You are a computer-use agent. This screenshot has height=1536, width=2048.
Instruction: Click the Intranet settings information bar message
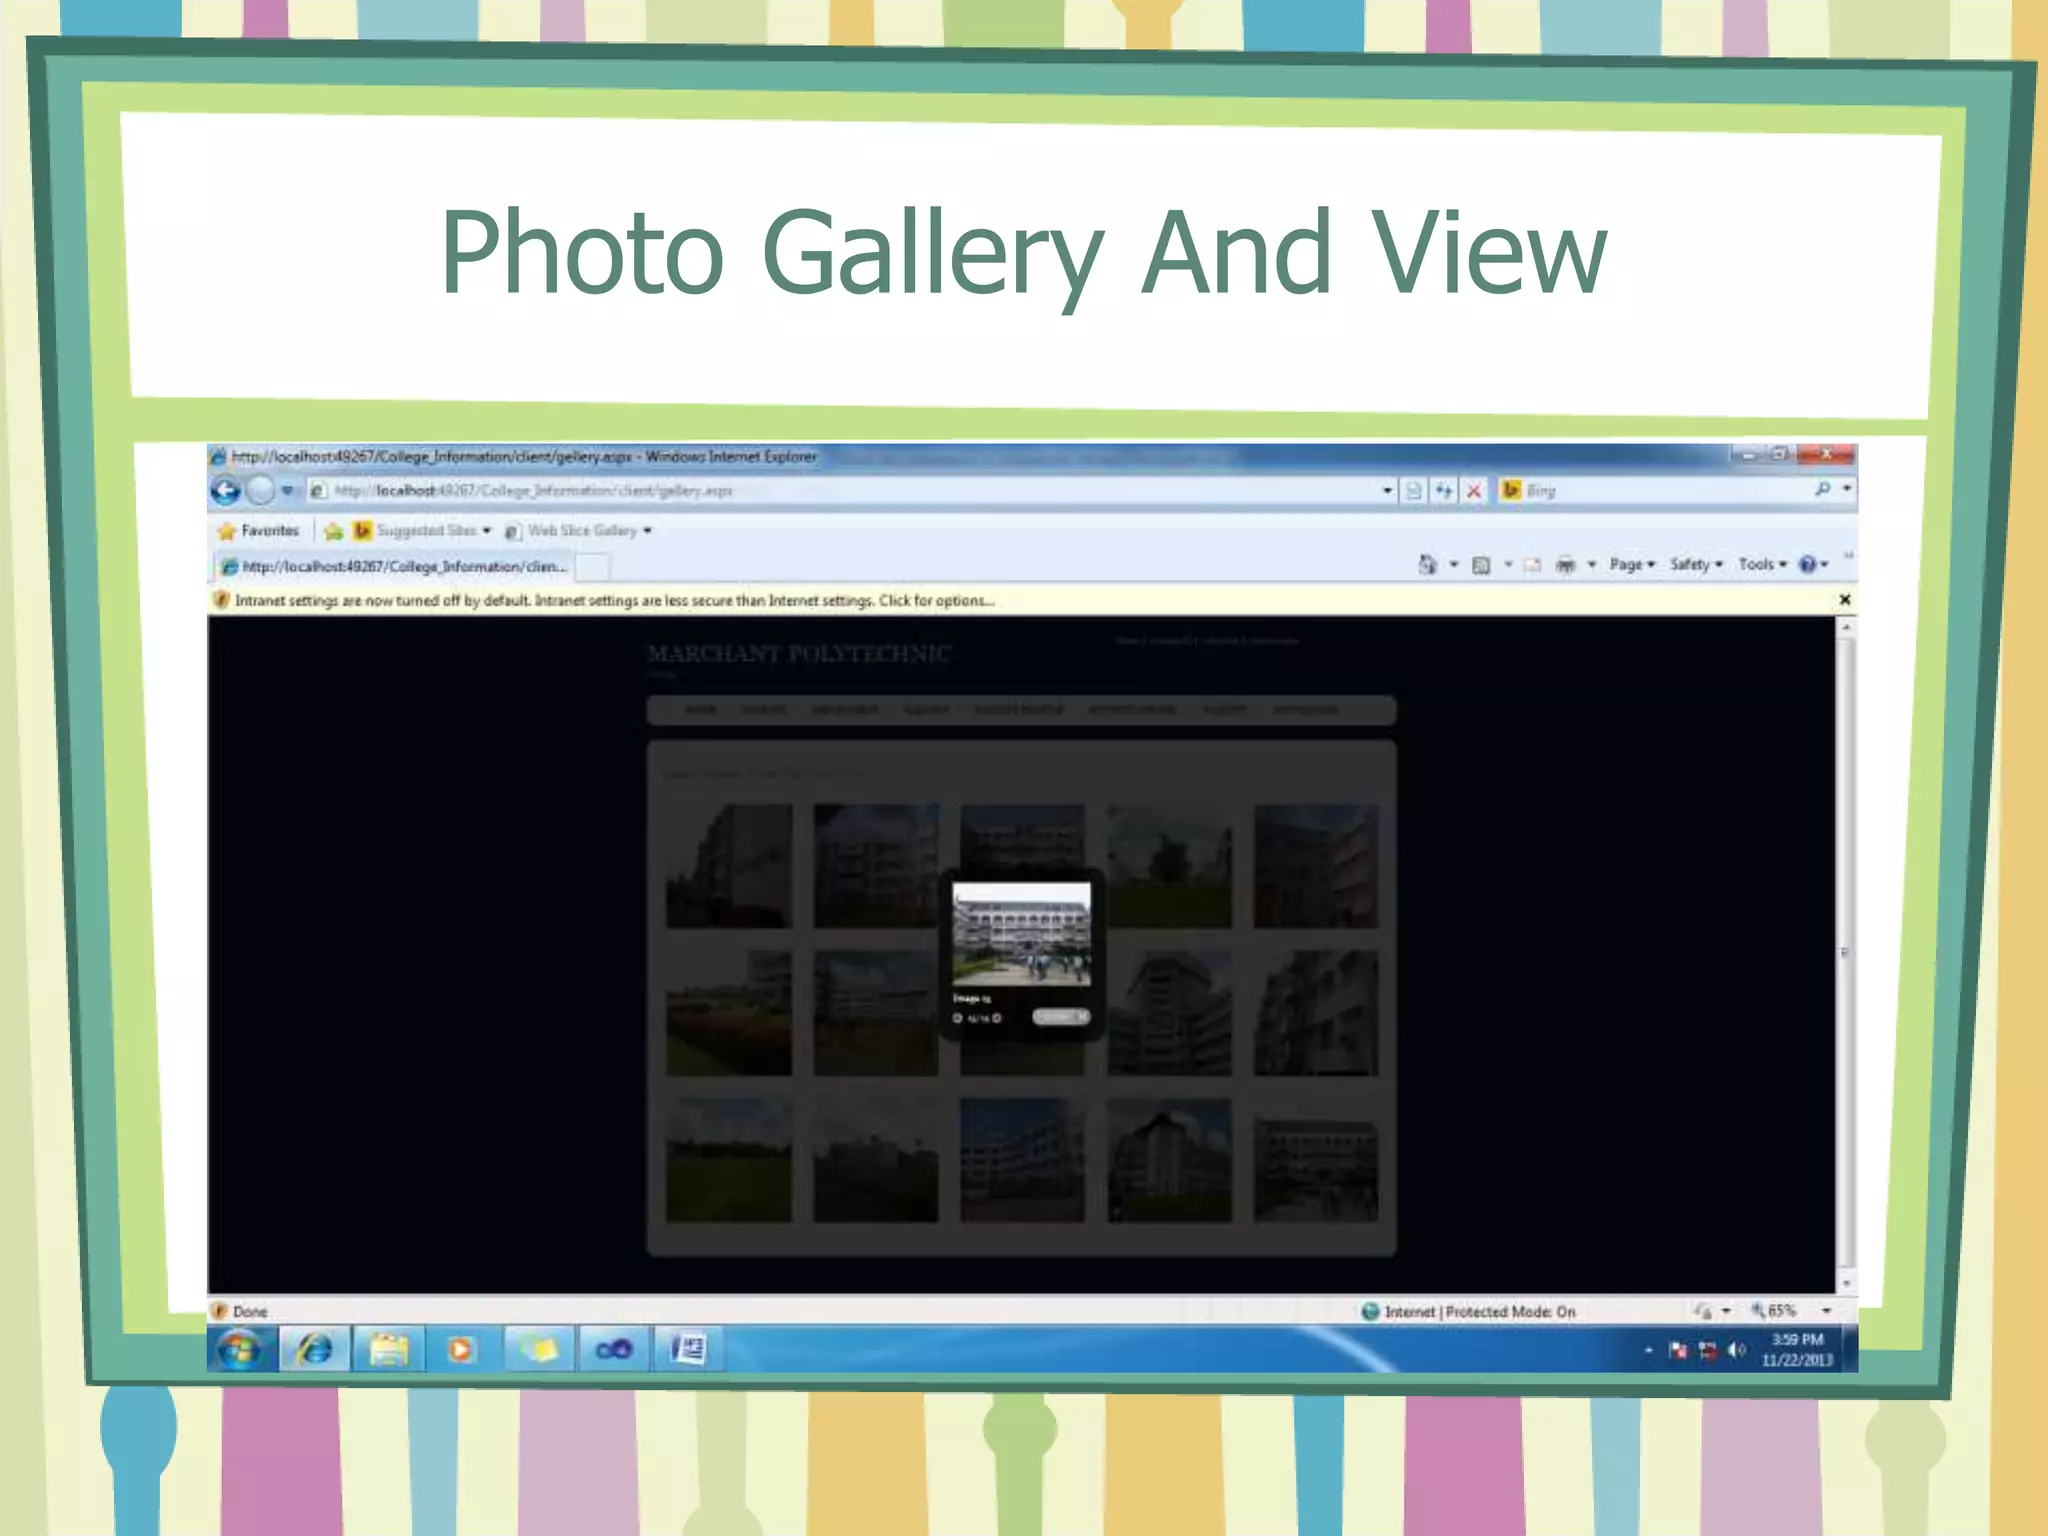[614, 601]
